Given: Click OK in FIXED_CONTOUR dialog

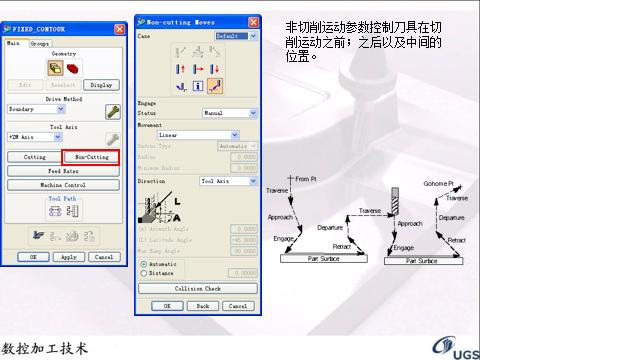Looking at the screenshot, I should pyautogui.click(x=33, y=257).
